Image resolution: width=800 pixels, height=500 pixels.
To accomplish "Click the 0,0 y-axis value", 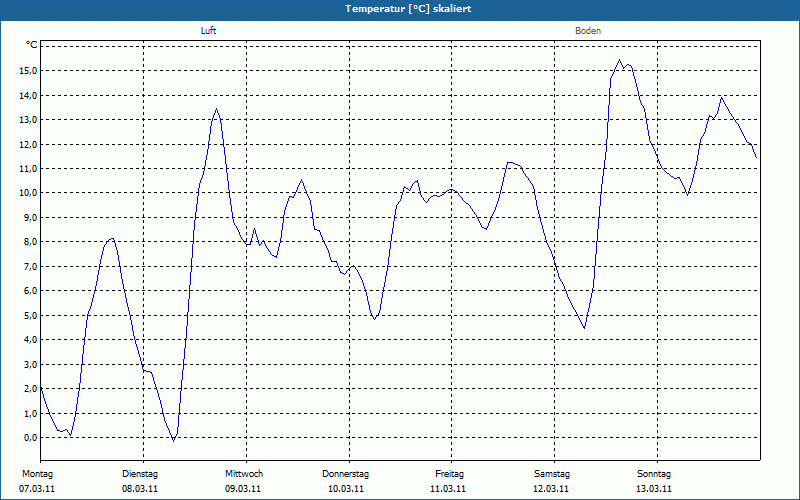I will point(30,438).
